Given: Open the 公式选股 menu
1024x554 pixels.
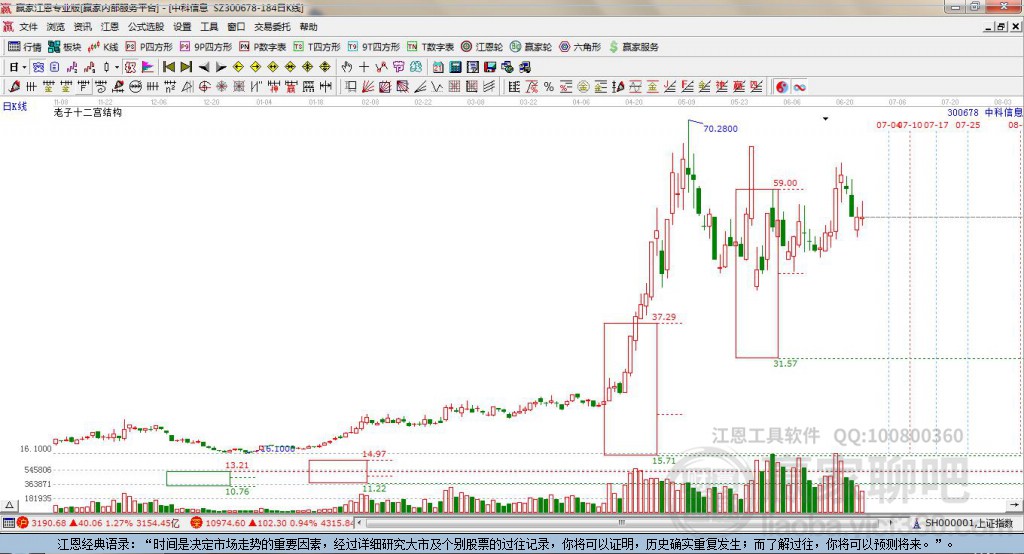Looking at the screenshot, I should pos(146,27).
